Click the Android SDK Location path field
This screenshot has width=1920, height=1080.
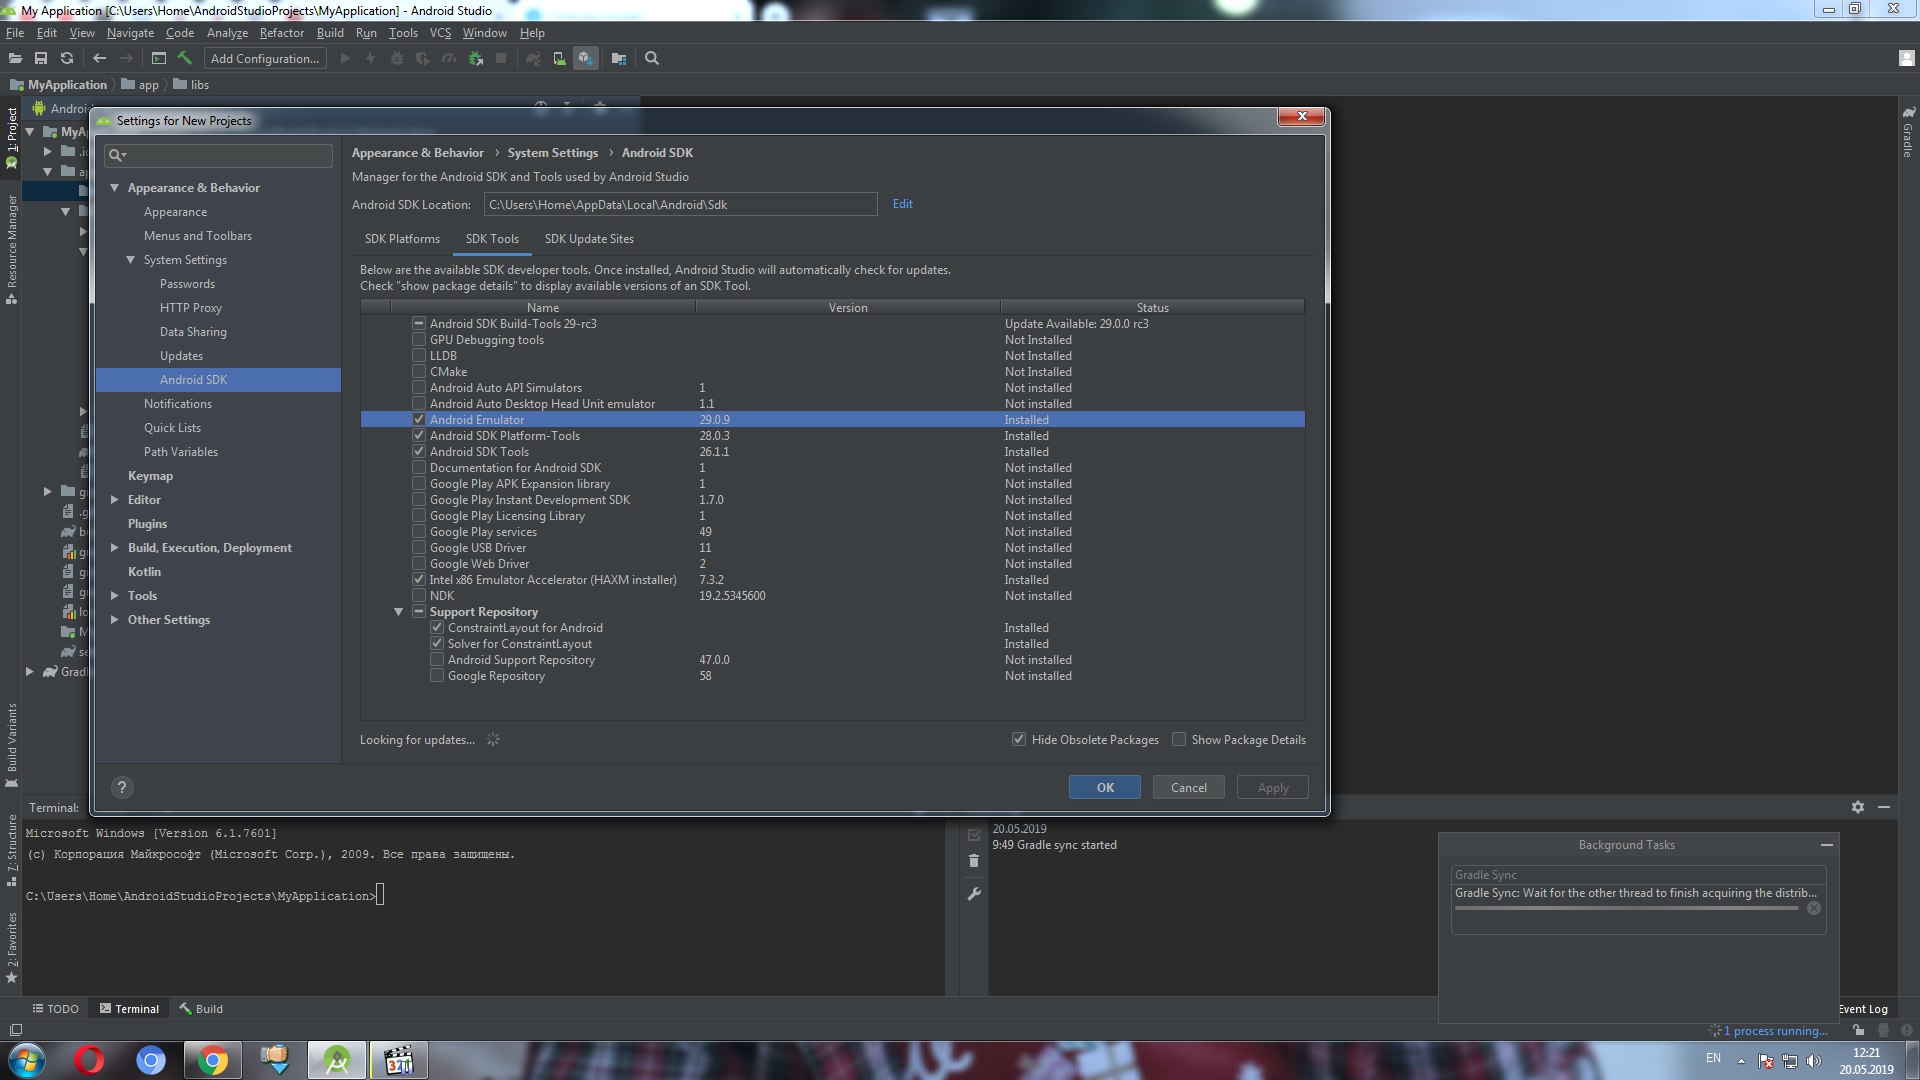[x=680, y=204]
